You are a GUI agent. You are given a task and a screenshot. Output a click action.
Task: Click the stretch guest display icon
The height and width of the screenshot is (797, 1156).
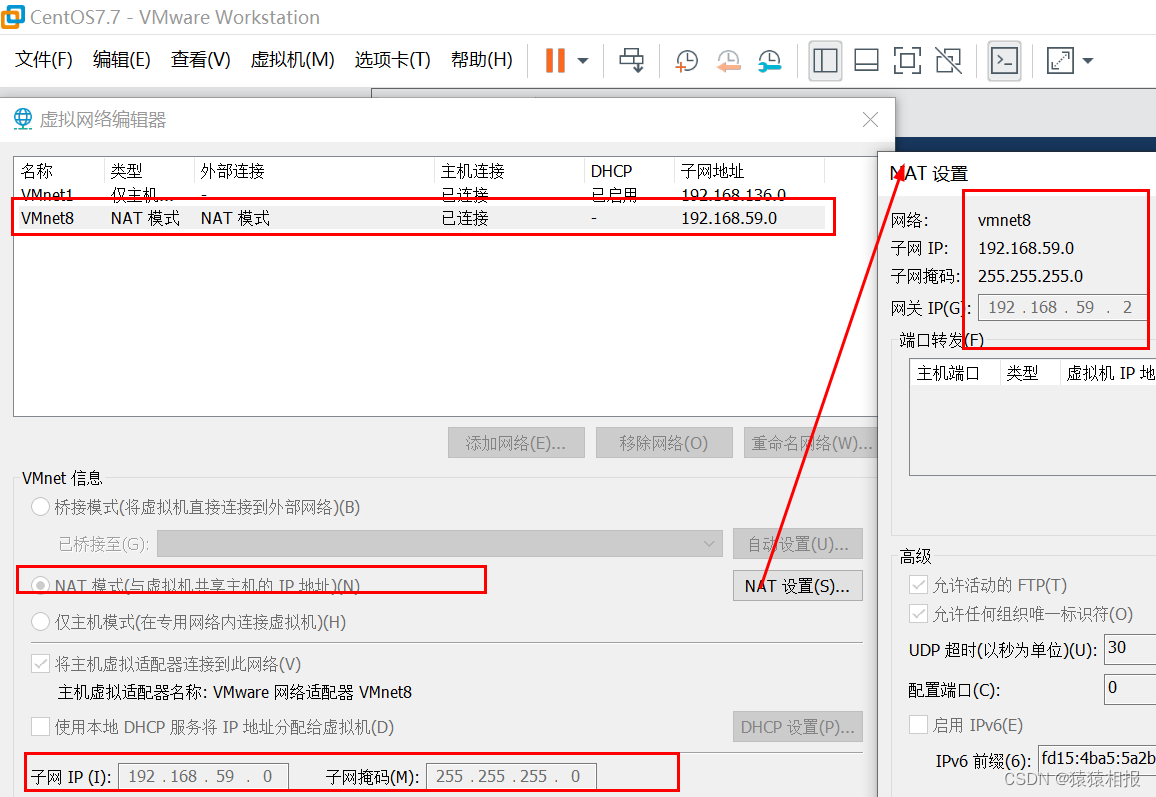1060,60
